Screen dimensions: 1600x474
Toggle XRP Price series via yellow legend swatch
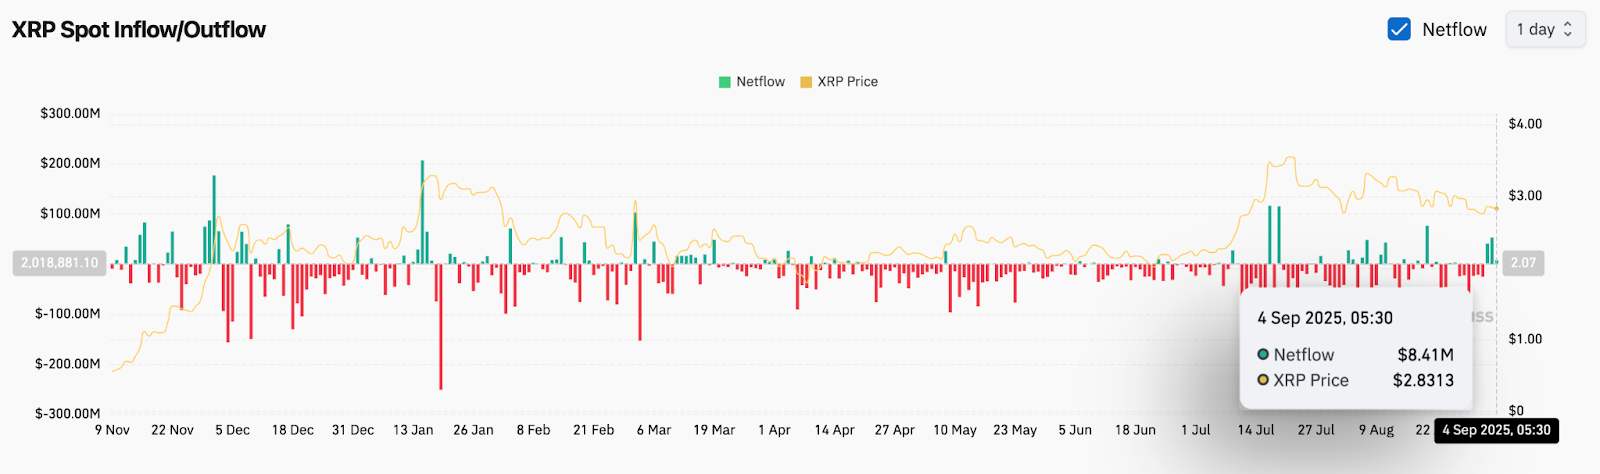click(806, 82)
